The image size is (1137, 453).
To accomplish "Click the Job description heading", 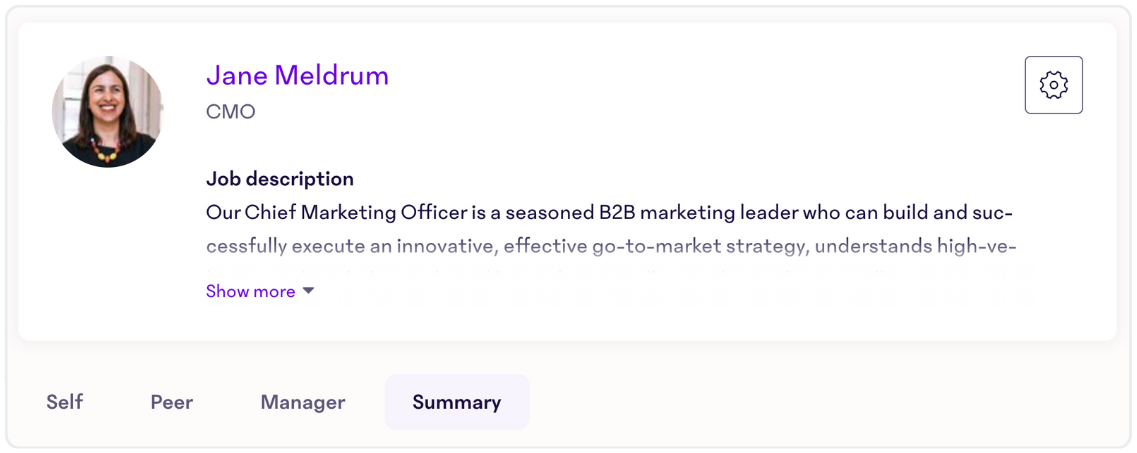I will pyautogui.click(x=280, y=178).
